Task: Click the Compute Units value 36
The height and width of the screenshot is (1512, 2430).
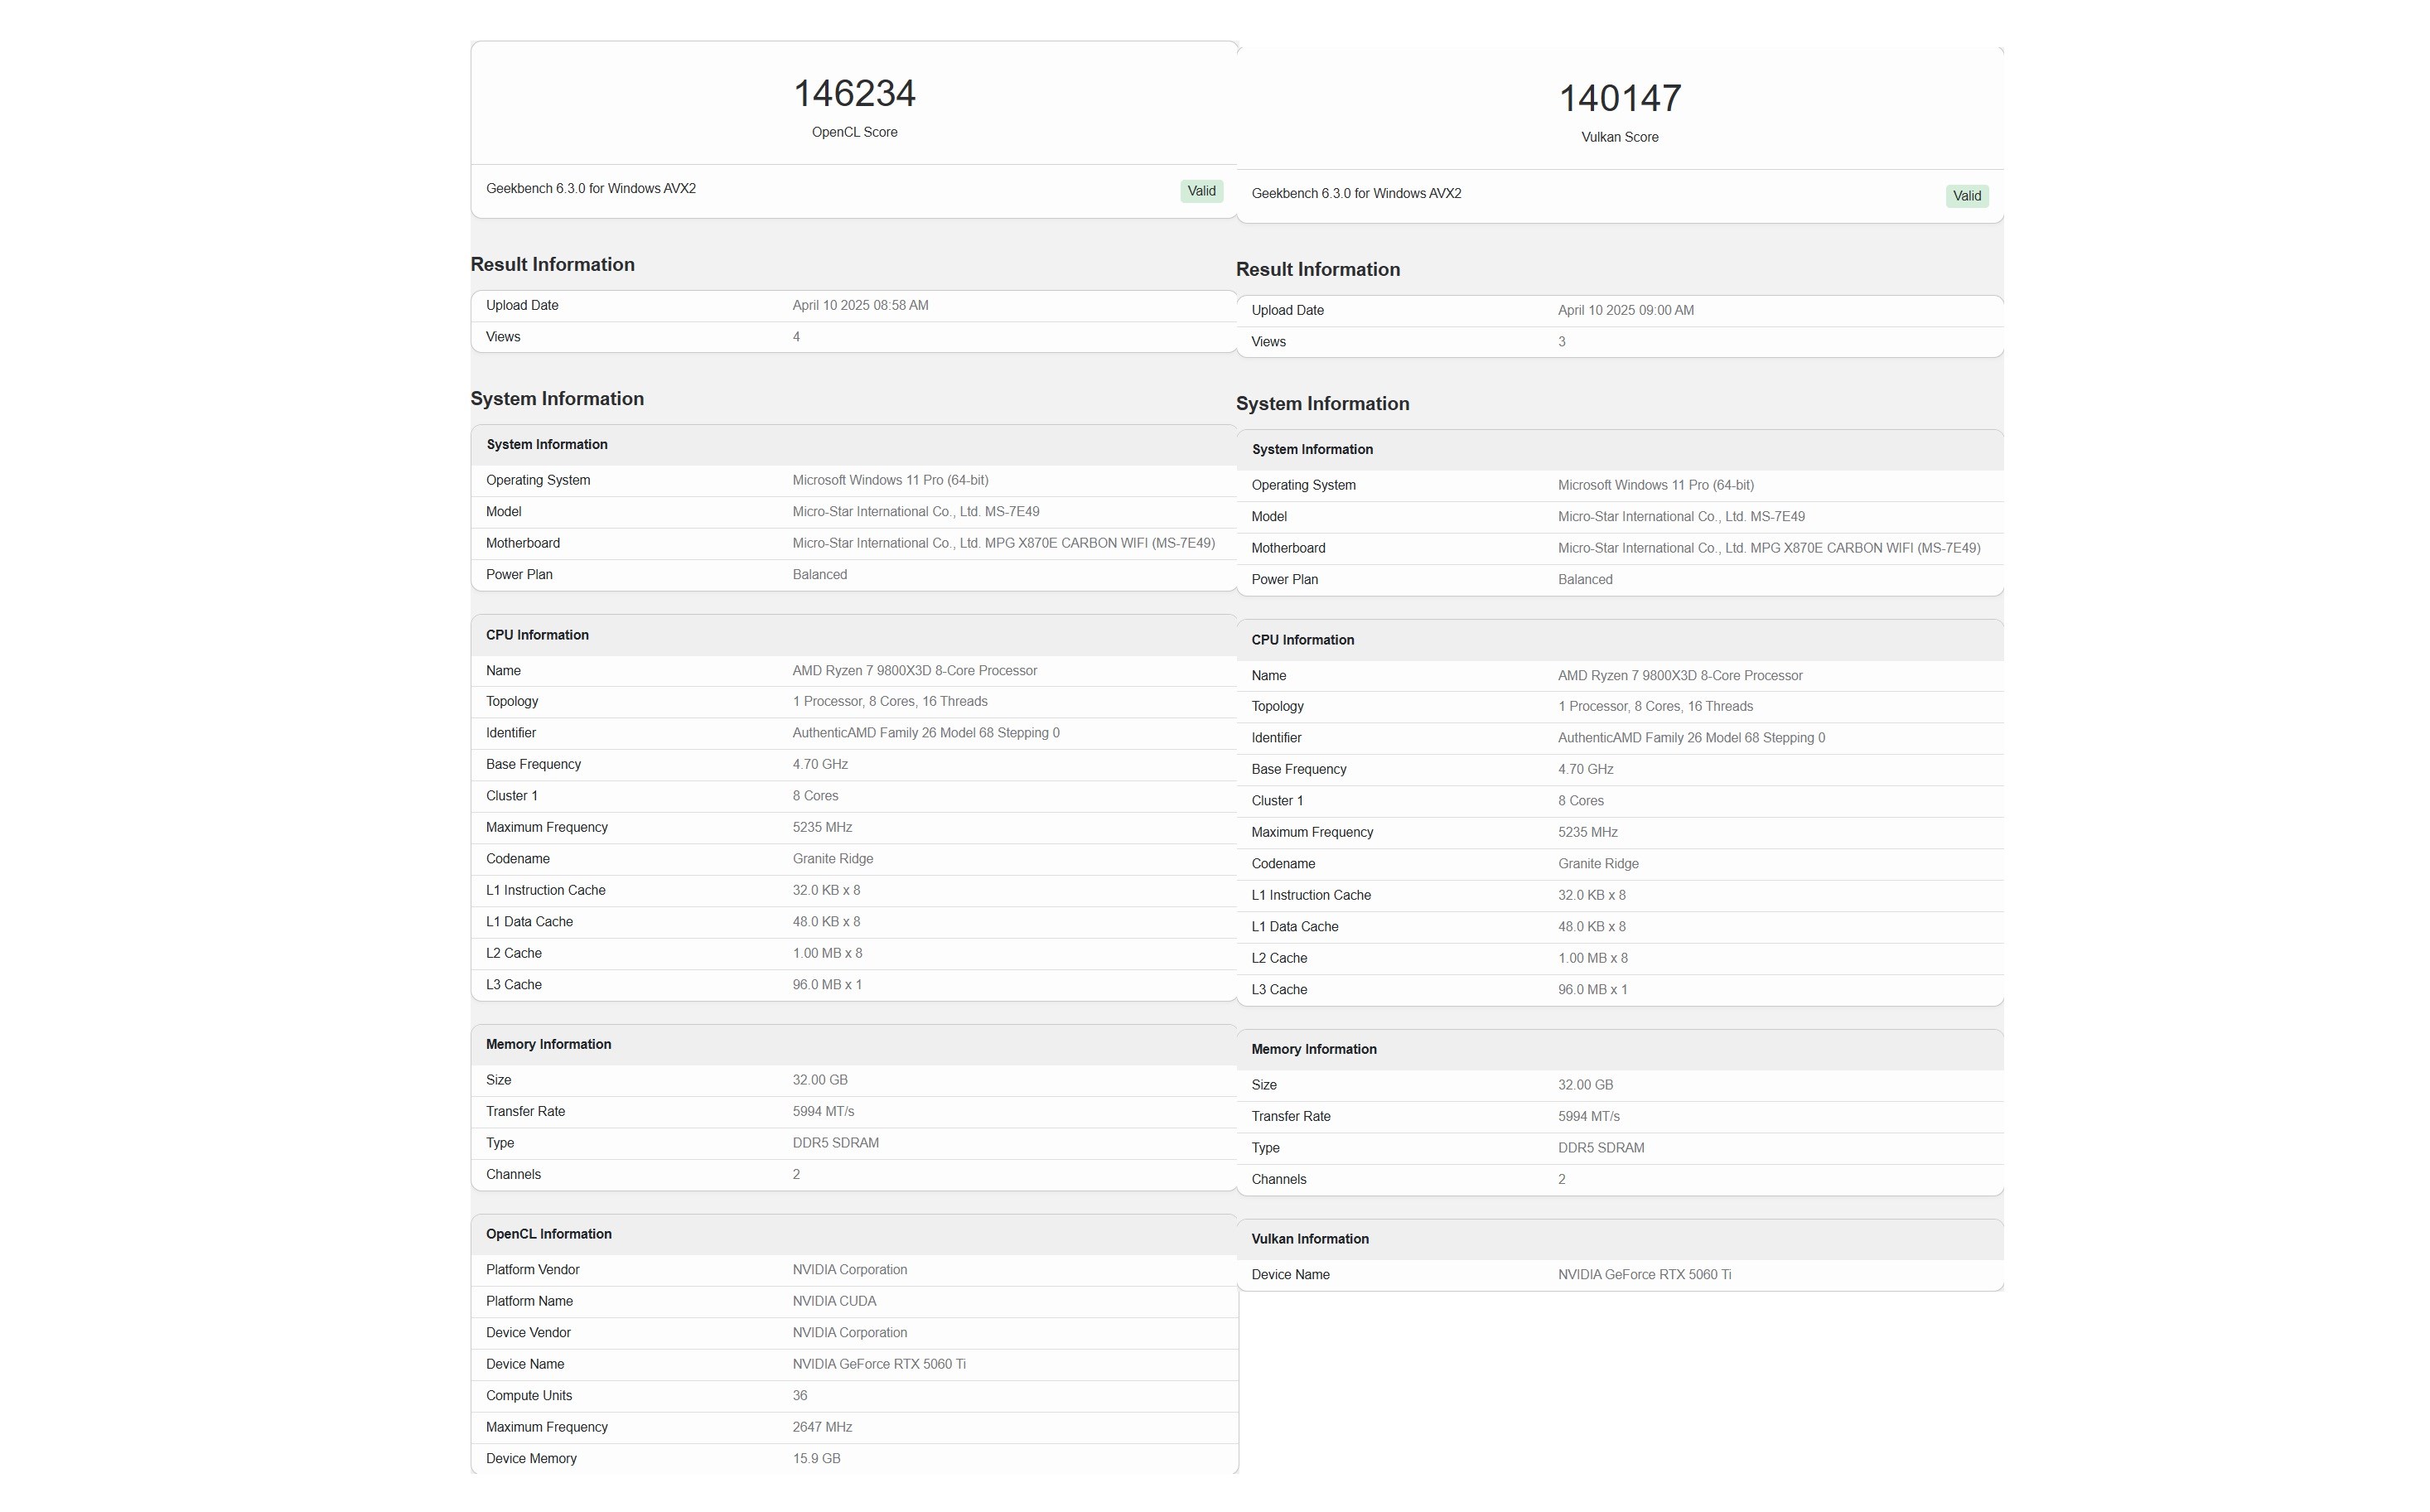Action: click(x=799, y=1396)
